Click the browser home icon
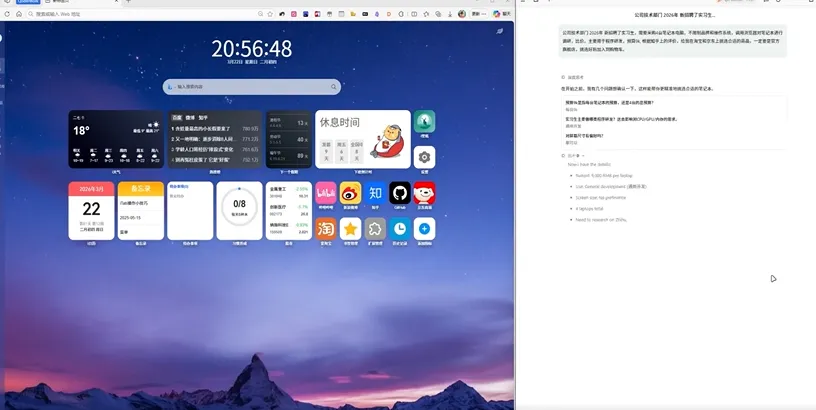 tap(19, 14)
